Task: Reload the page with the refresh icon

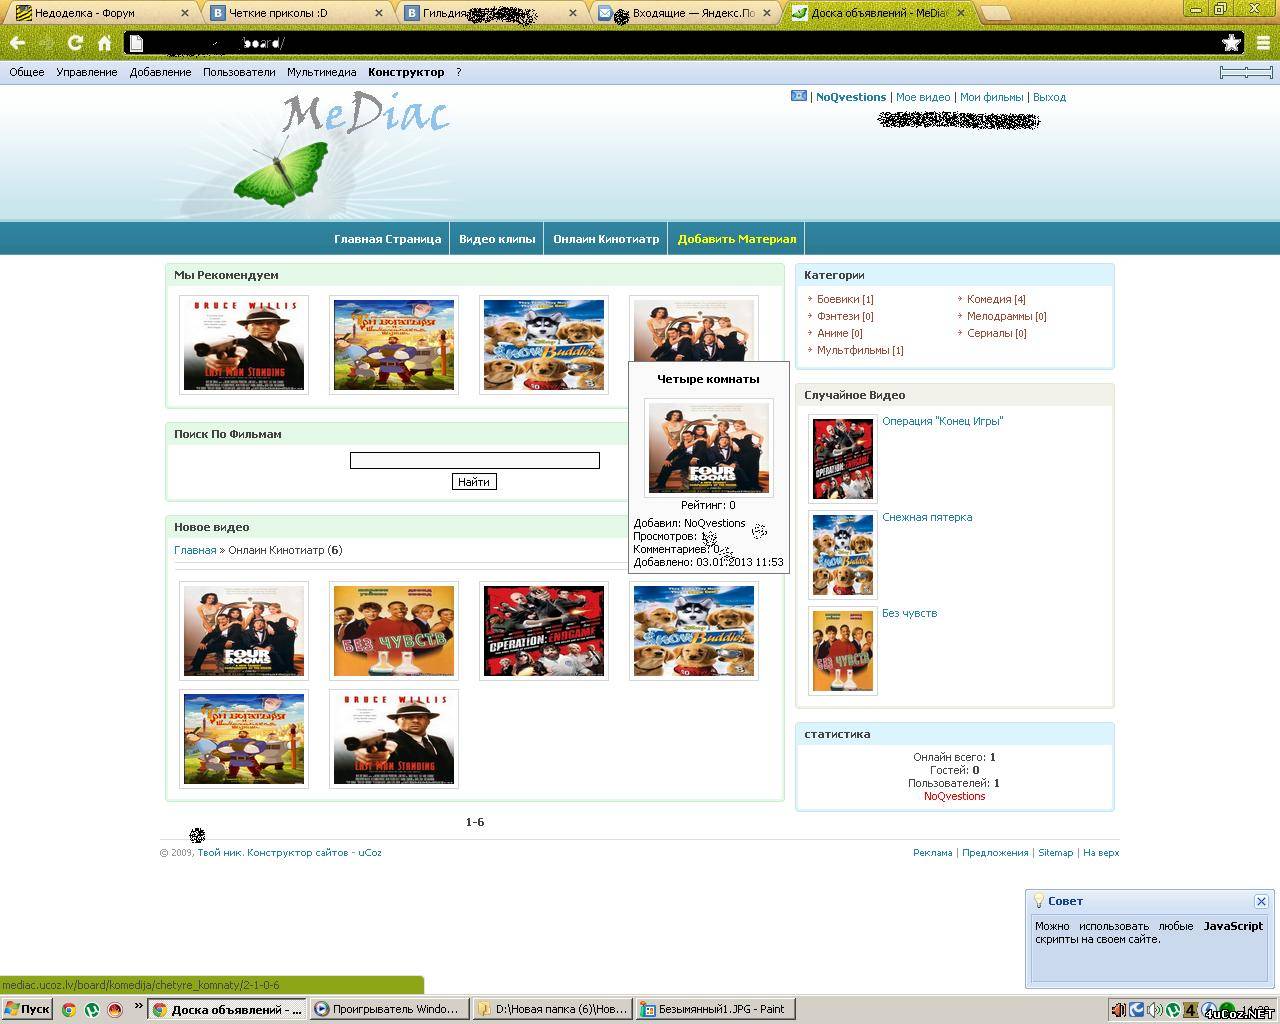Action: point(75,43)
